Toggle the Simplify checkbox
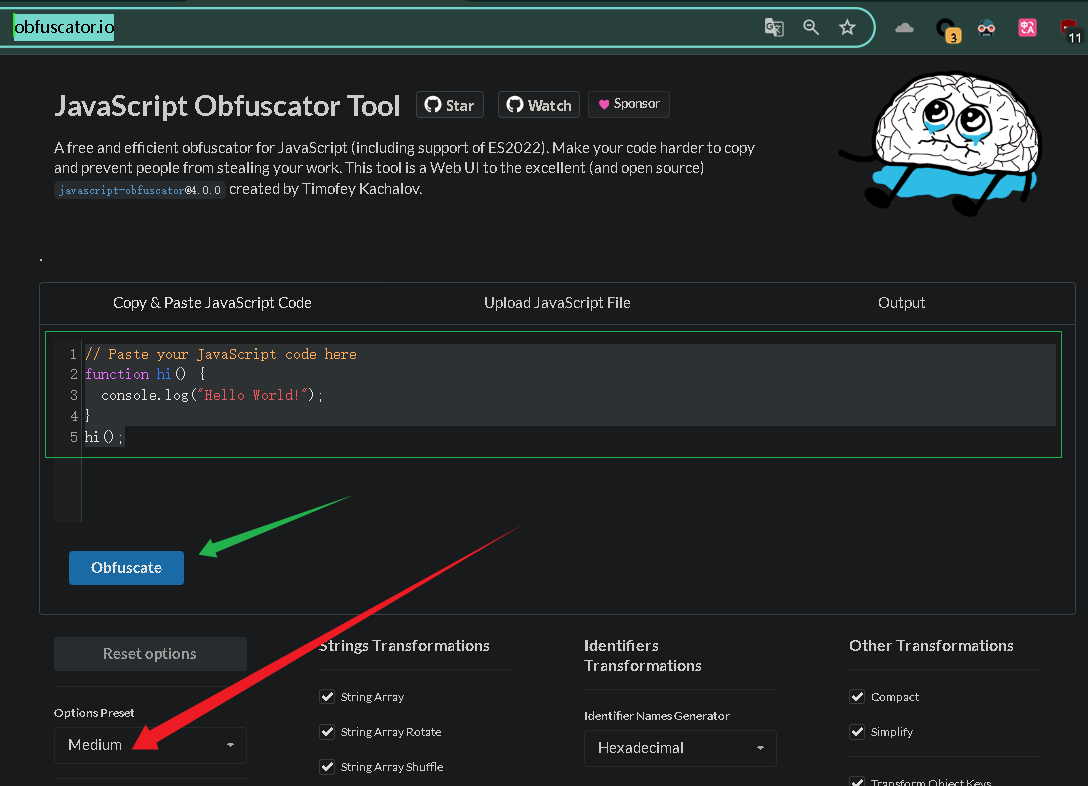Screen dimensions: 1088x786 [x=857, y=732]
